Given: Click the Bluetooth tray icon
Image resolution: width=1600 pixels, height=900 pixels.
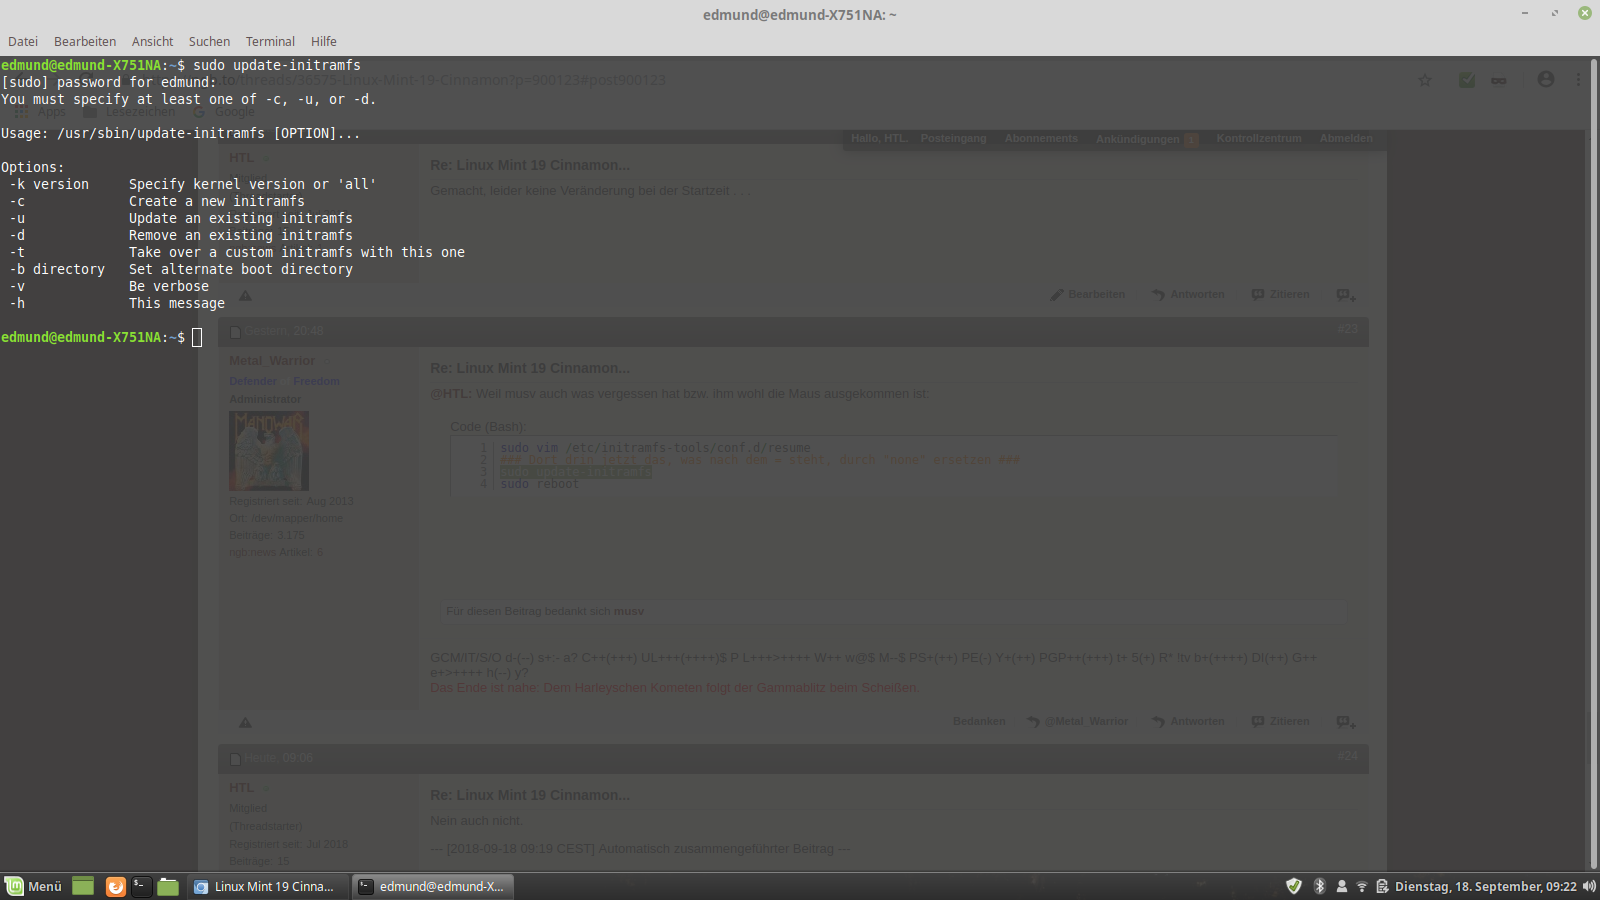Looking at the screenshot, I should coord(1319,886).
